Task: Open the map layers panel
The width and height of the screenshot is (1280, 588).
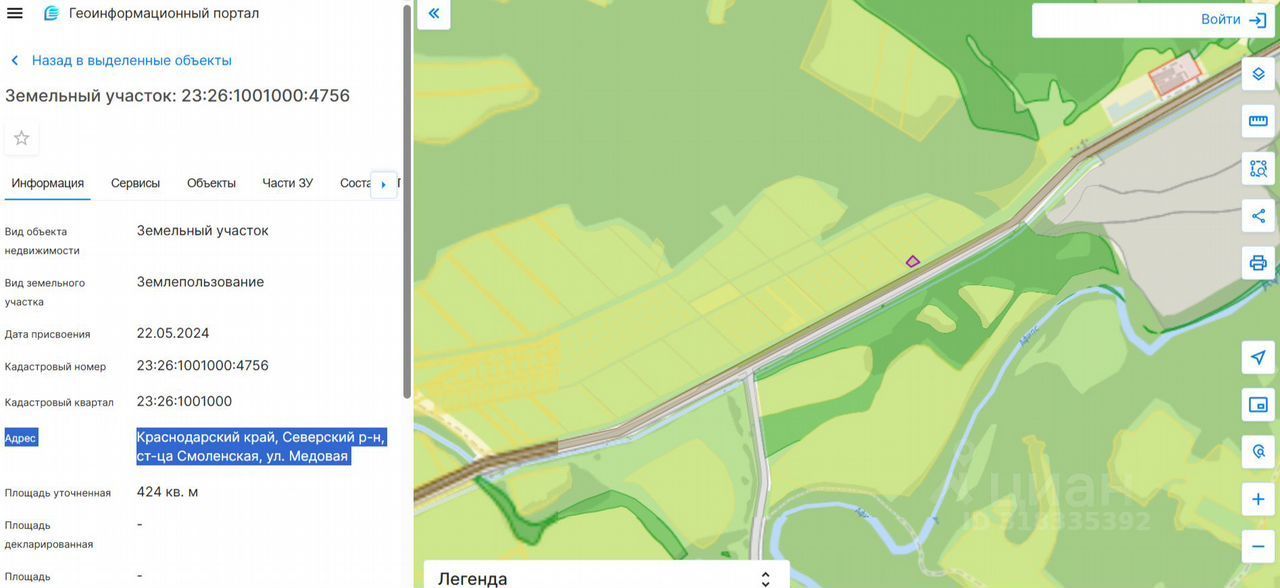Action: [x=1258, y=75]
